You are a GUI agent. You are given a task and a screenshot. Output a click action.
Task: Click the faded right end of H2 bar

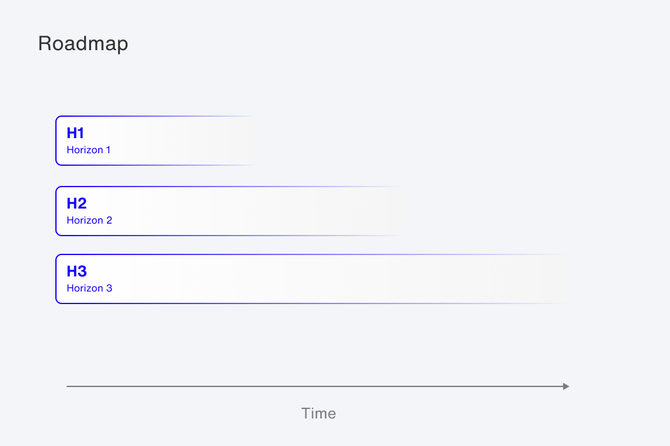(x=390, y=210)
